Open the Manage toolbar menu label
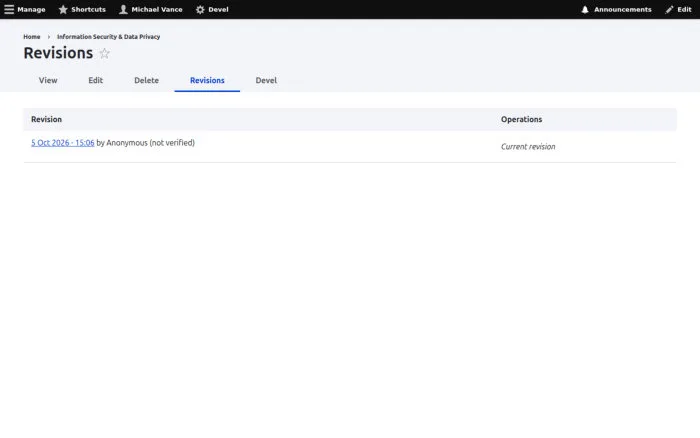The width and height of the screenshot is (700, 438). 31,9
